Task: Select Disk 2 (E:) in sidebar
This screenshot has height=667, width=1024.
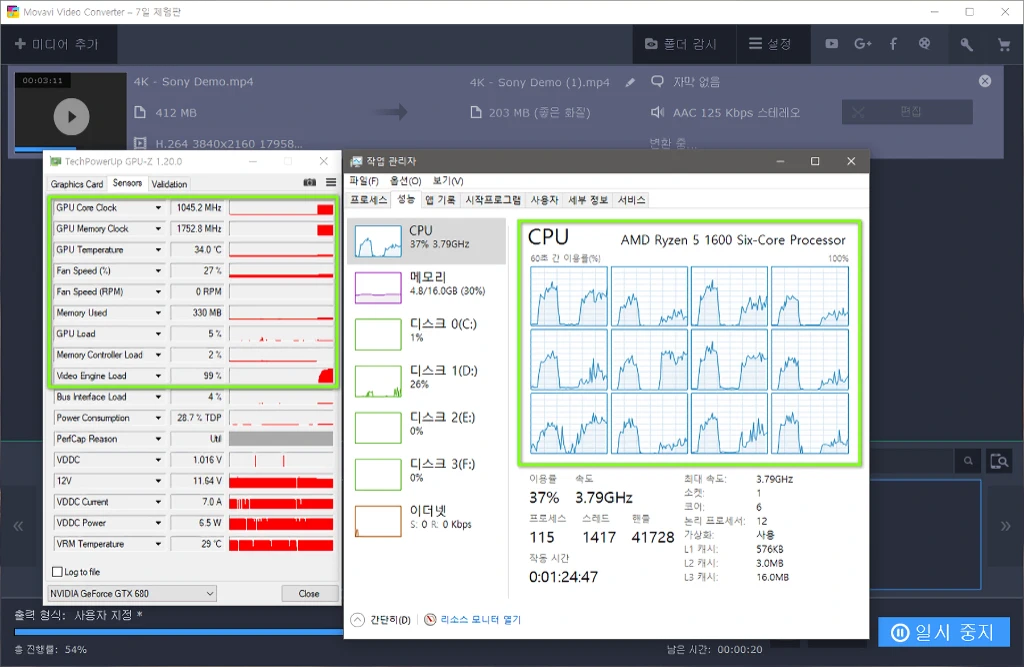Action: pos(427,428)
